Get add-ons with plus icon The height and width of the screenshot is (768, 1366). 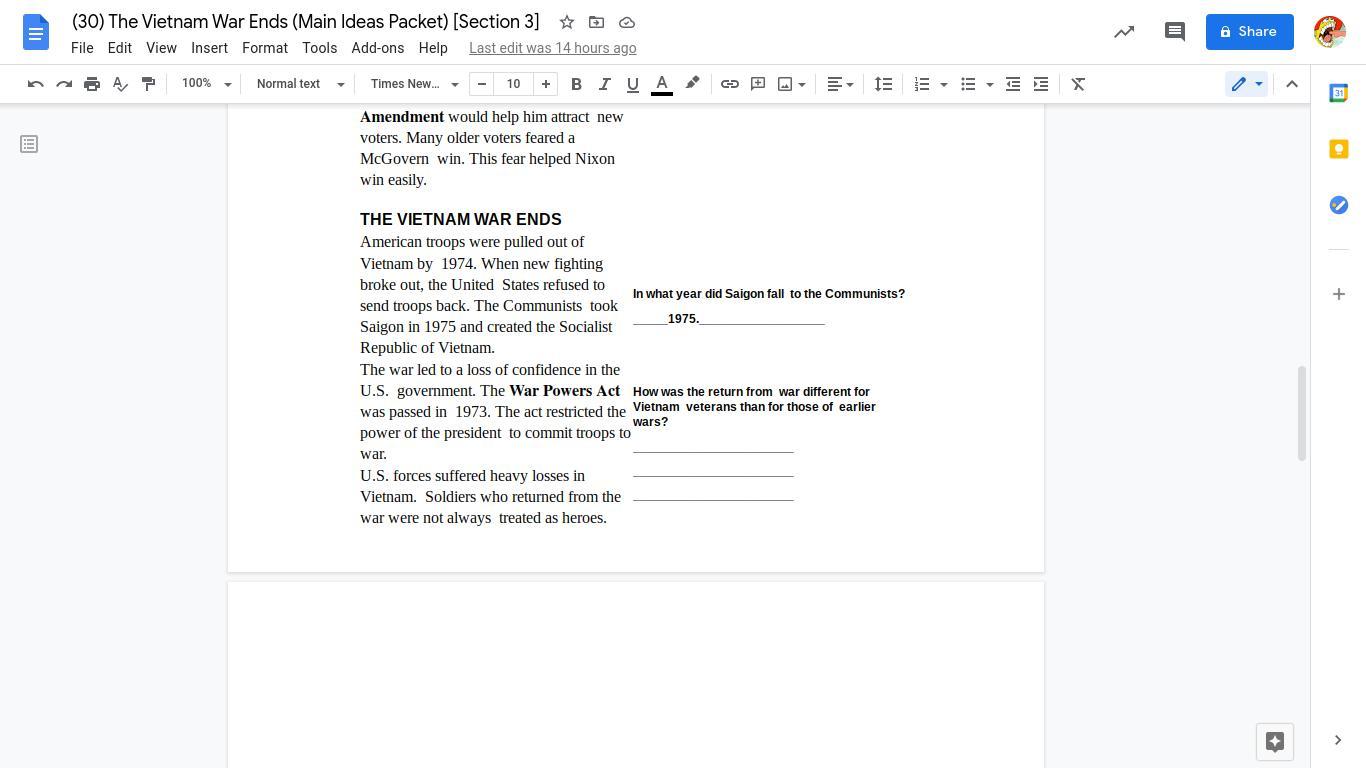[1339, 294]
